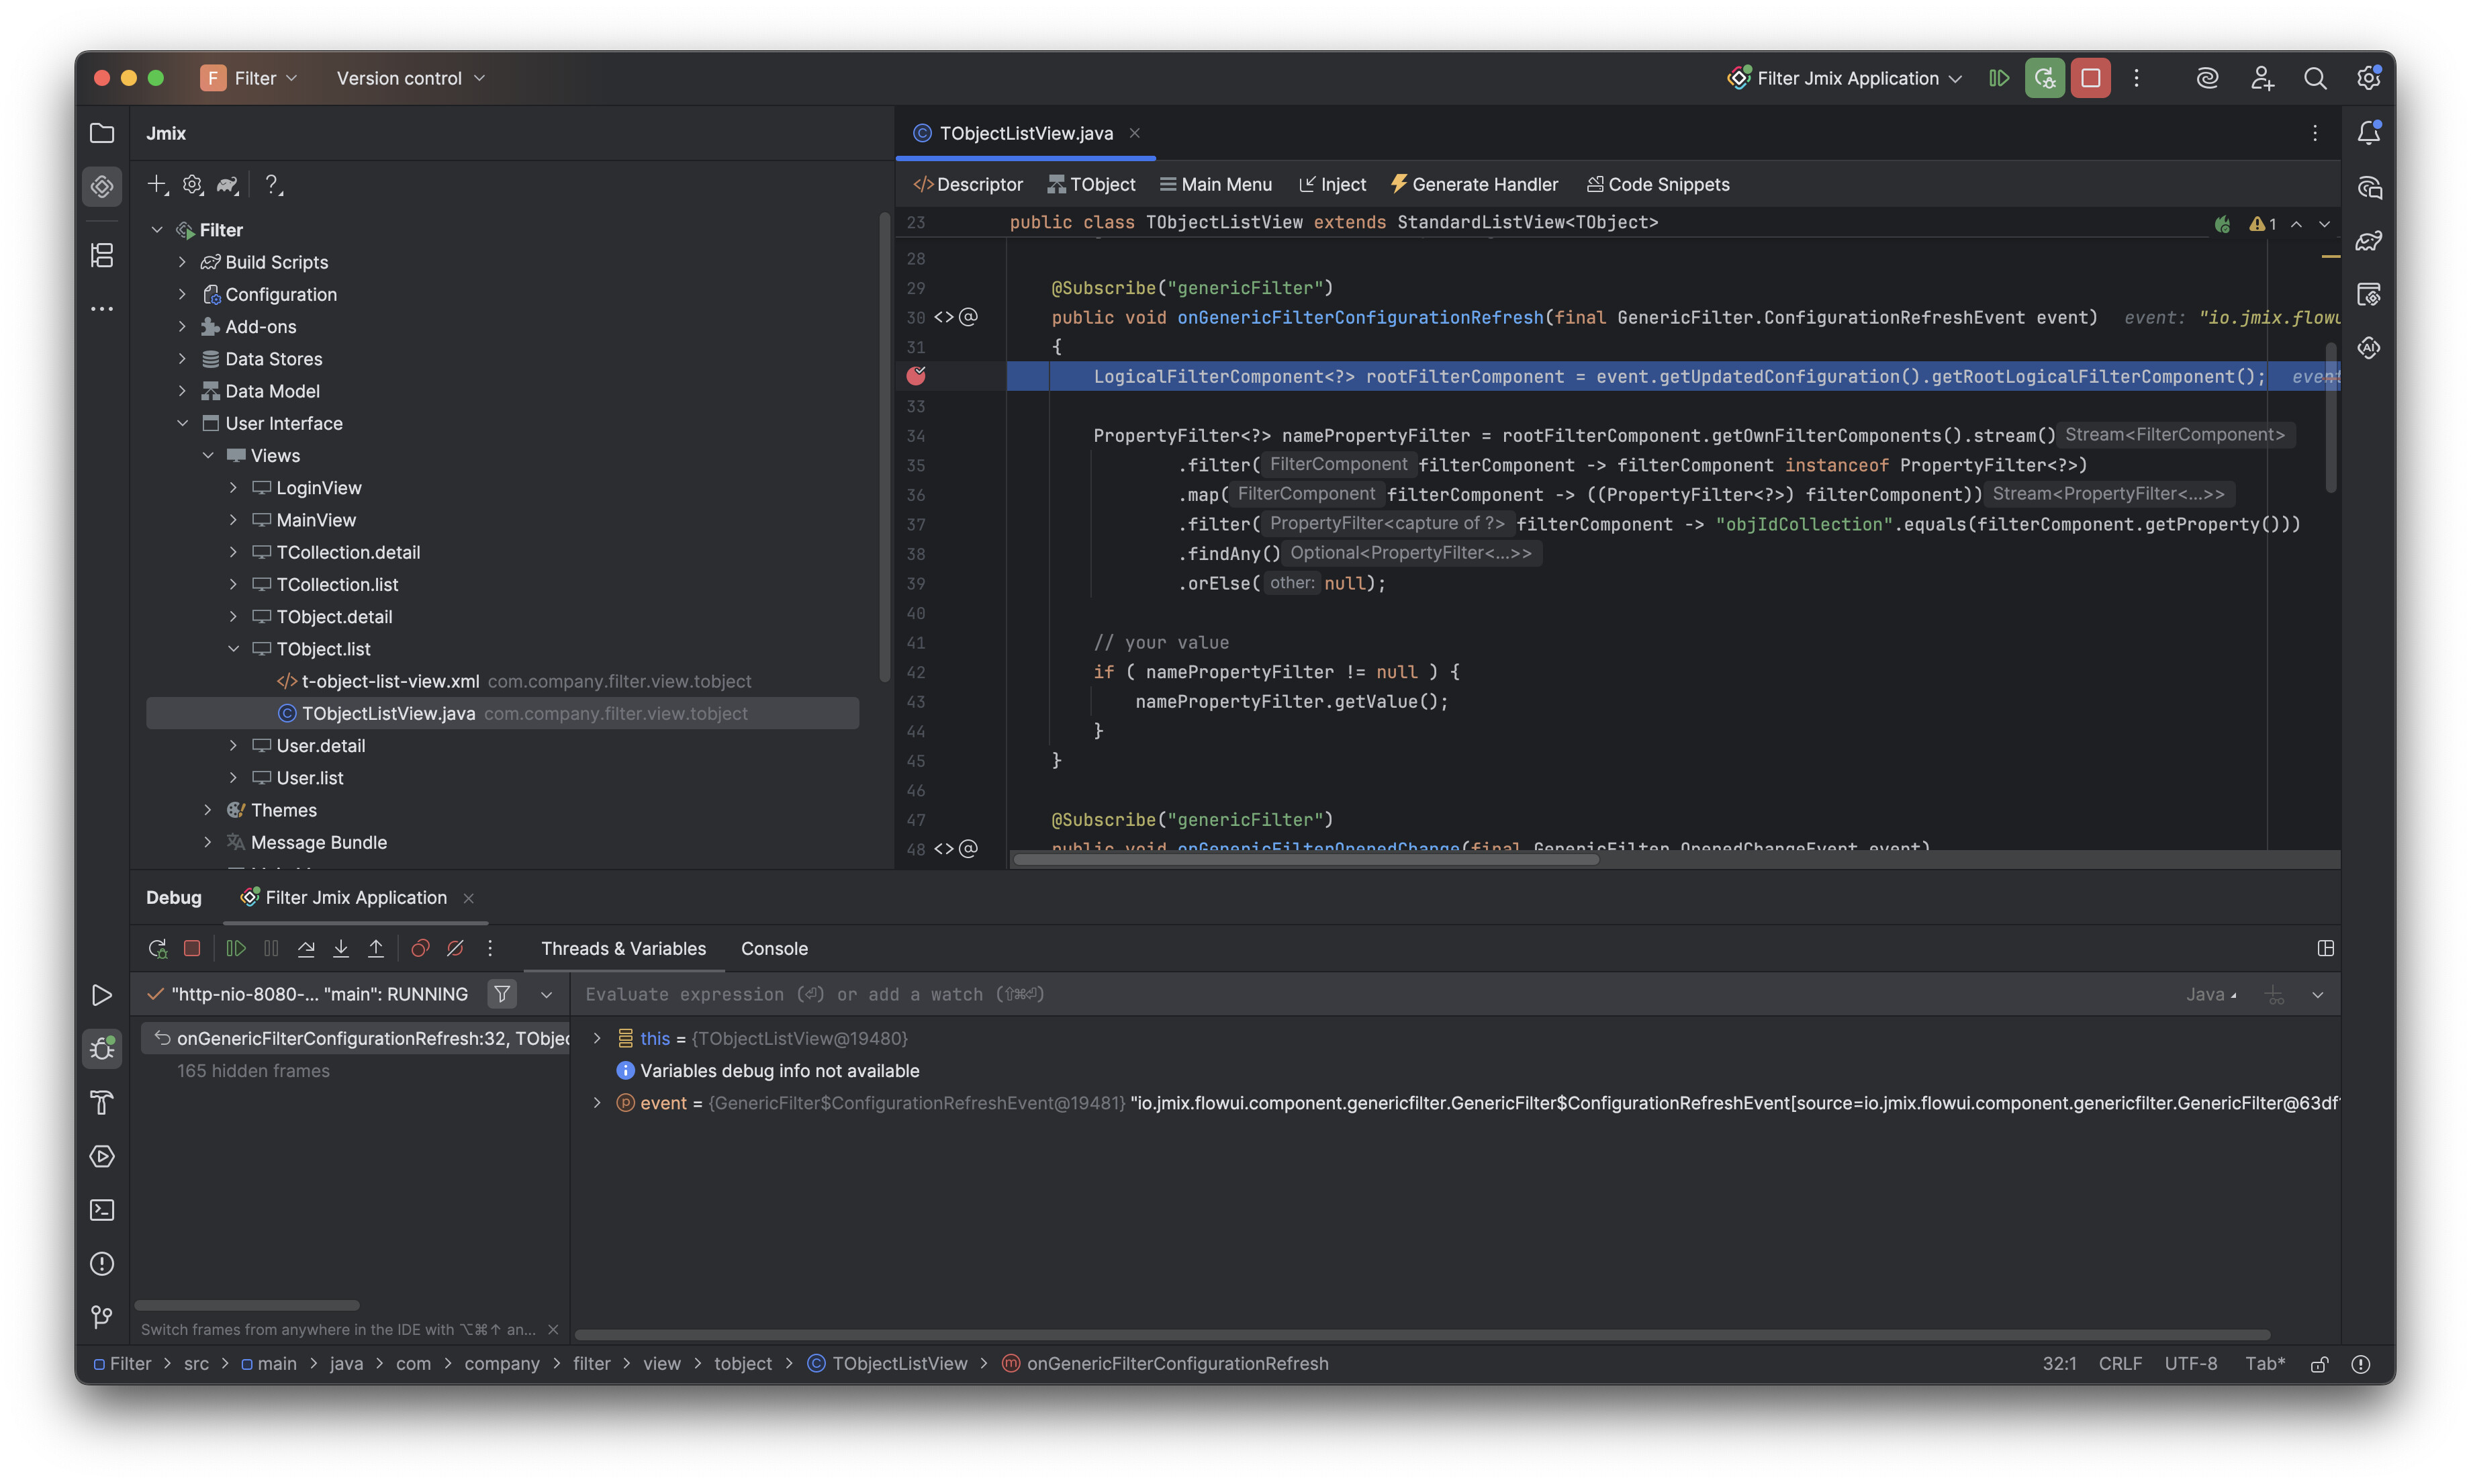This screenshot has width=2471, height=1484.
Task: Click the Main Menu action
Action: [x=1215, y=184]
